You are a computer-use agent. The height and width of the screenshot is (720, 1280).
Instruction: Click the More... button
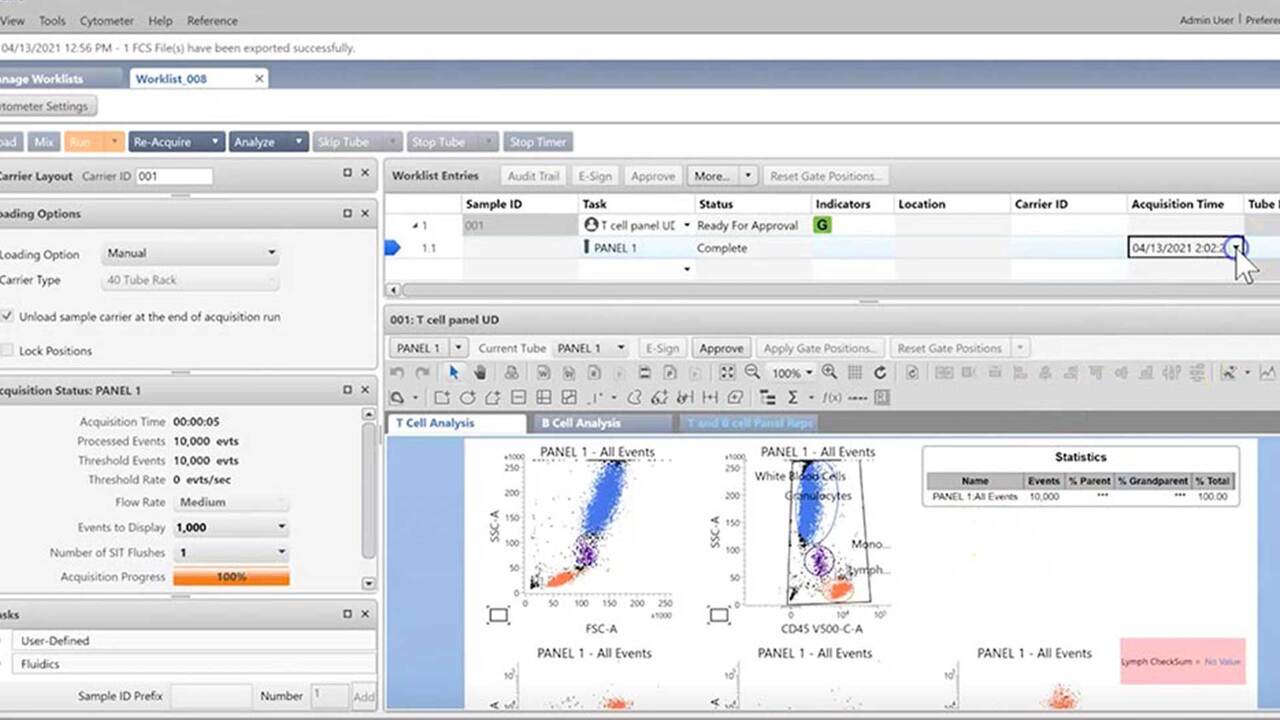(711, 176)
